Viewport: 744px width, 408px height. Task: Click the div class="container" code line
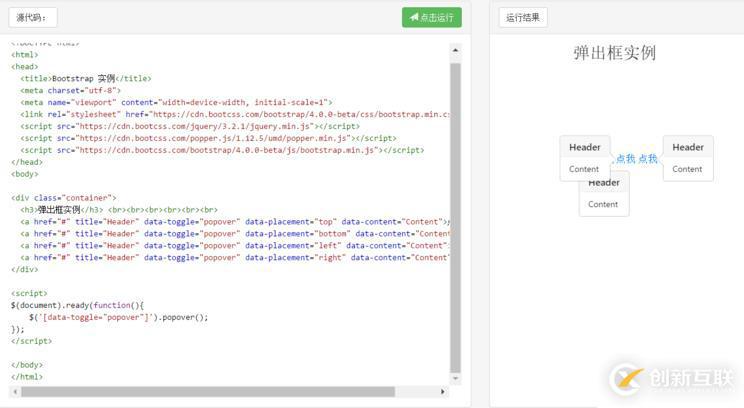tap(64, 197)
